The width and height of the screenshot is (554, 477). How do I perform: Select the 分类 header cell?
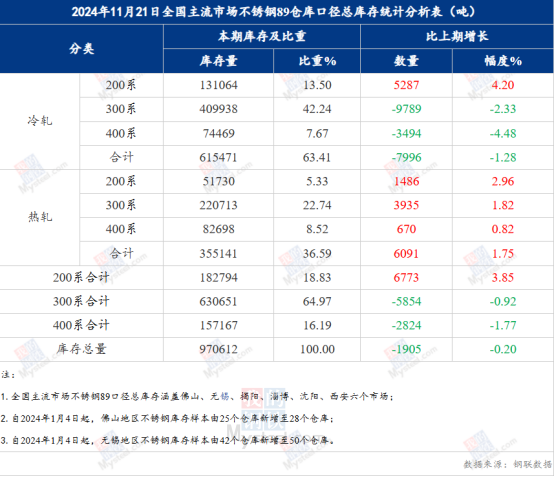82,49
